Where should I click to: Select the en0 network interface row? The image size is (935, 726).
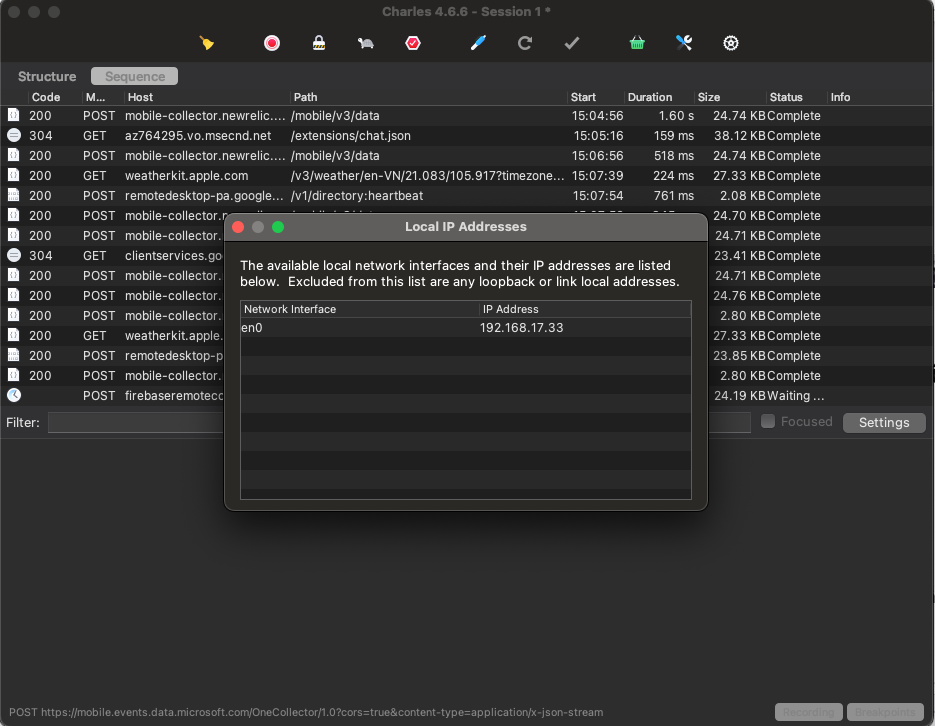pos(350,327)
